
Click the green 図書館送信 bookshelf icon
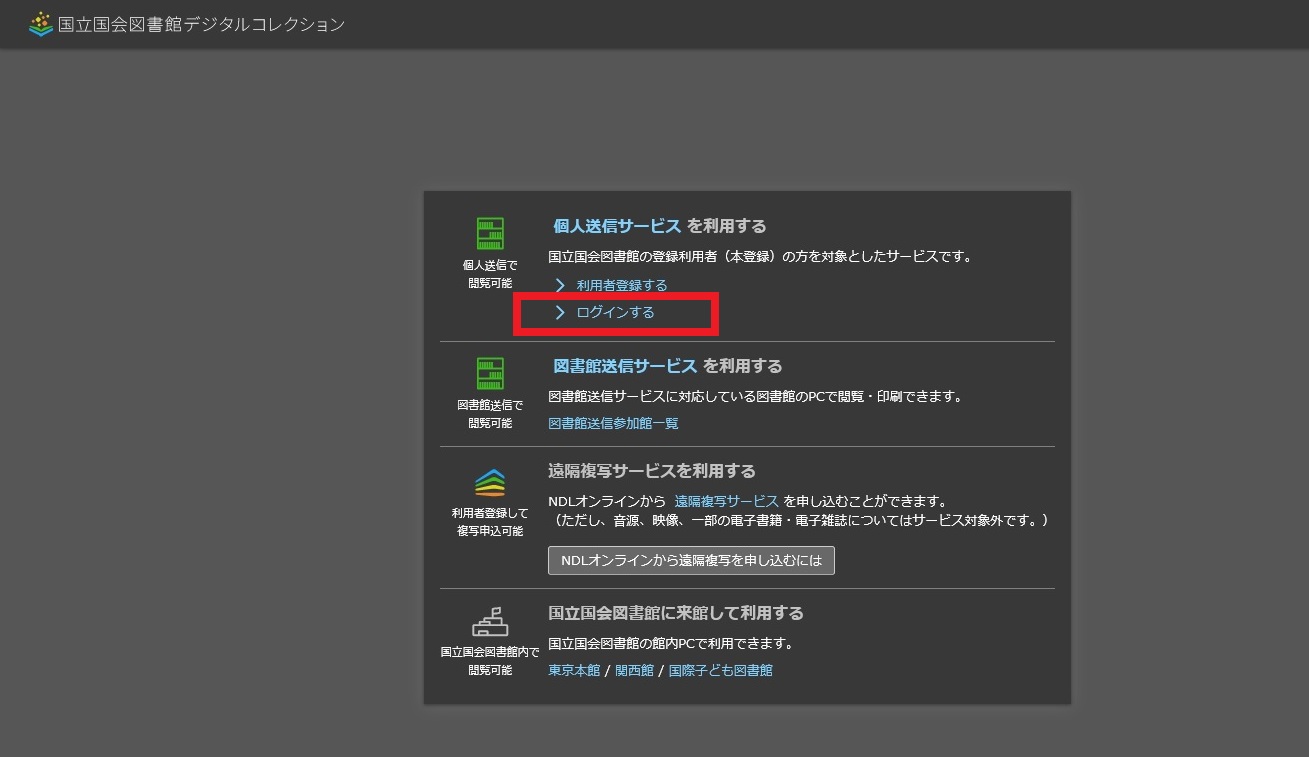click(x=490, y=374)
